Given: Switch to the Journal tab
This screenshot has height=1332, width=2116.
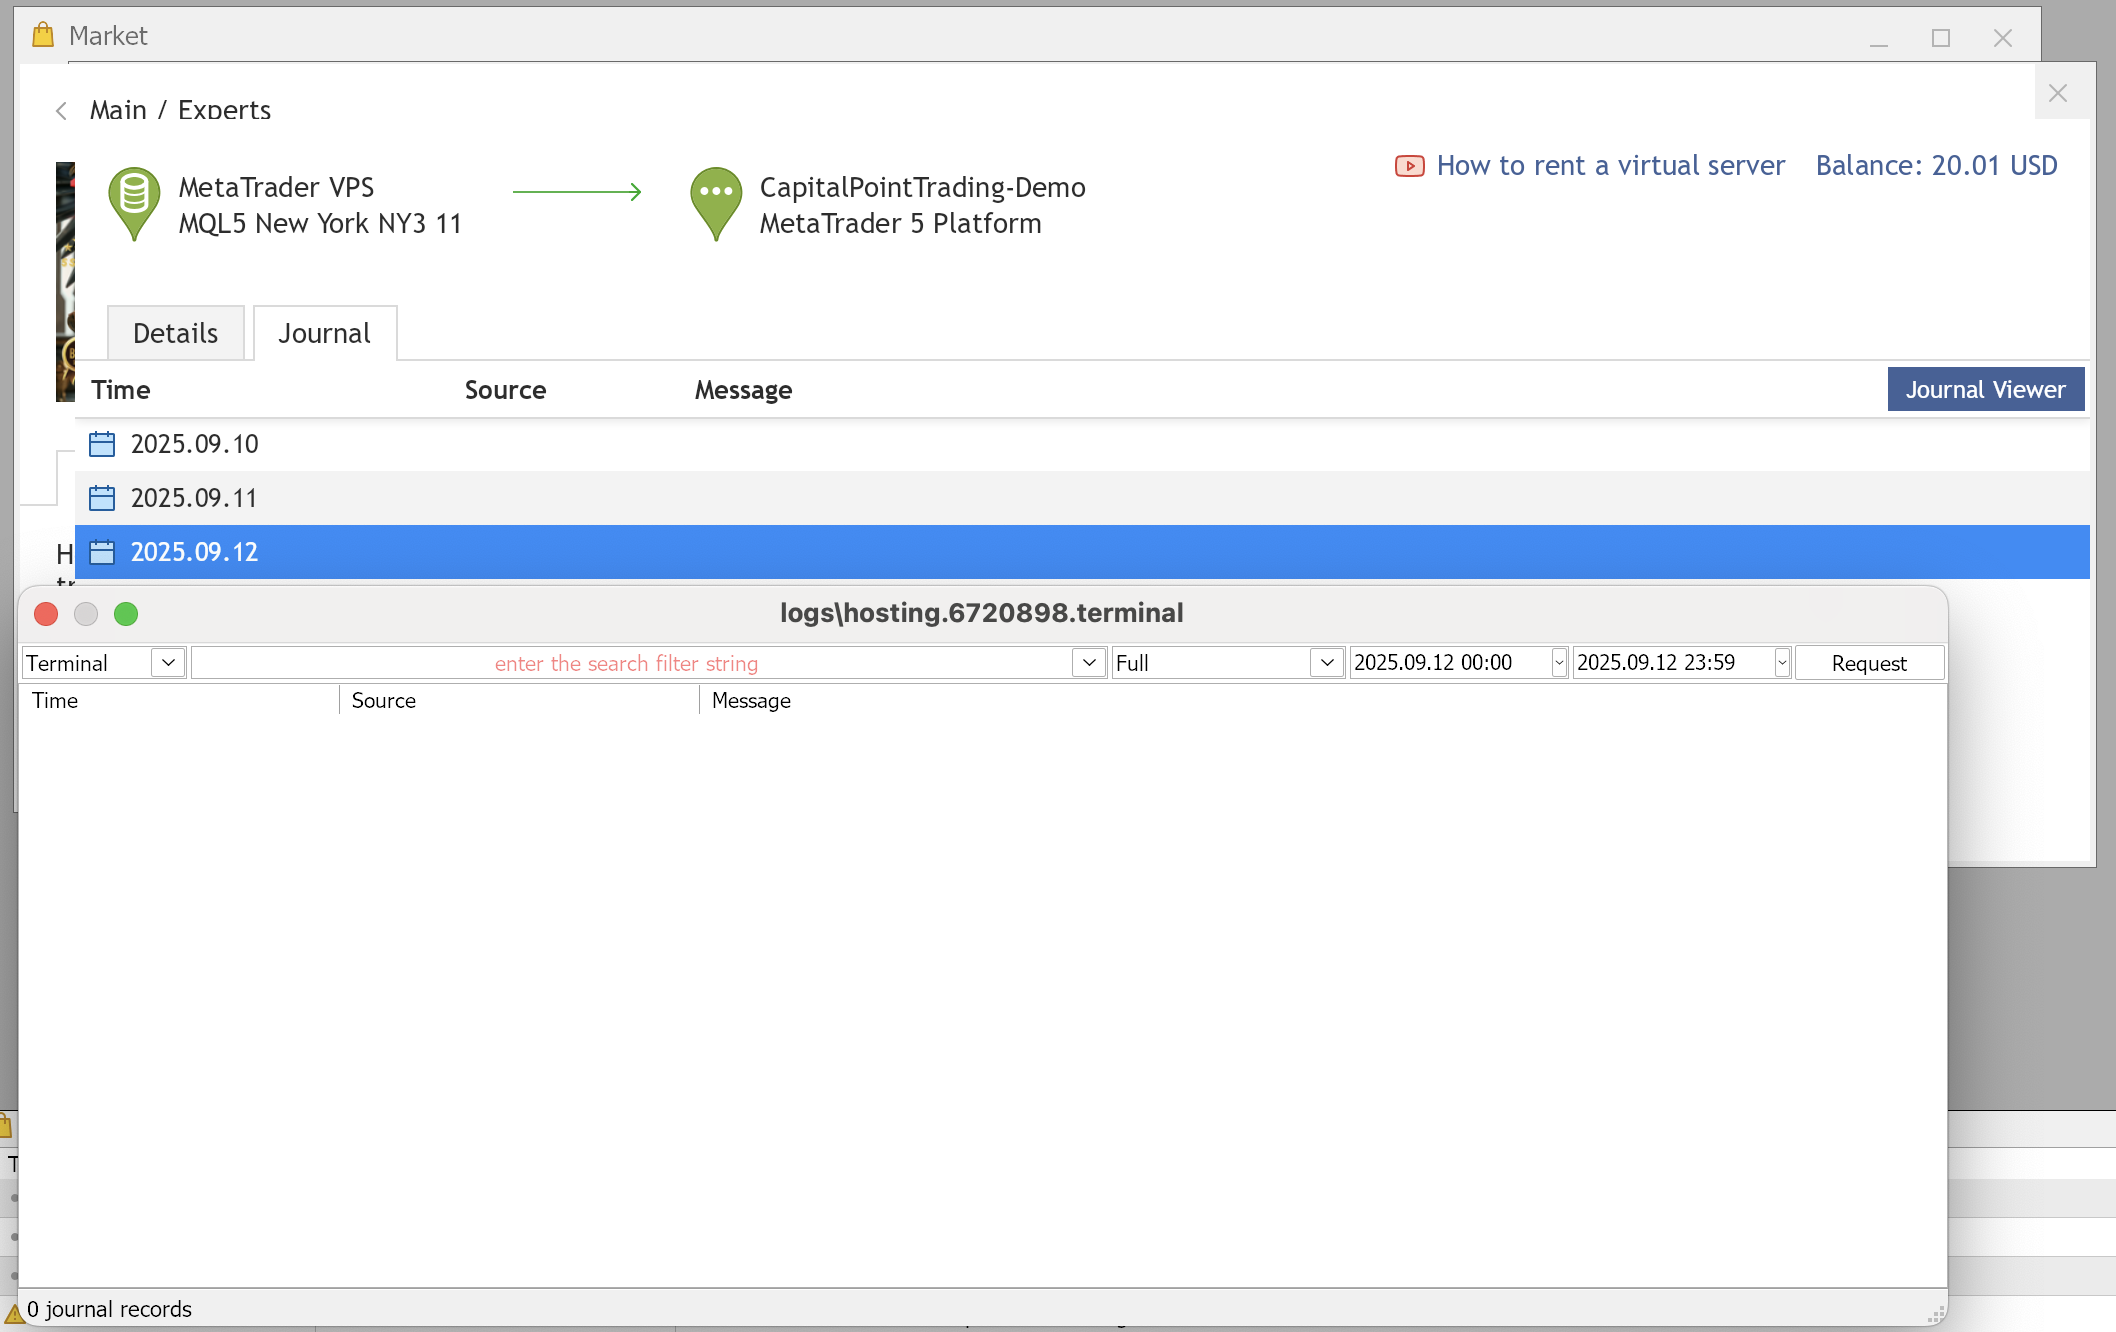Looking at the screenshot, I should (x=325, y=333).
